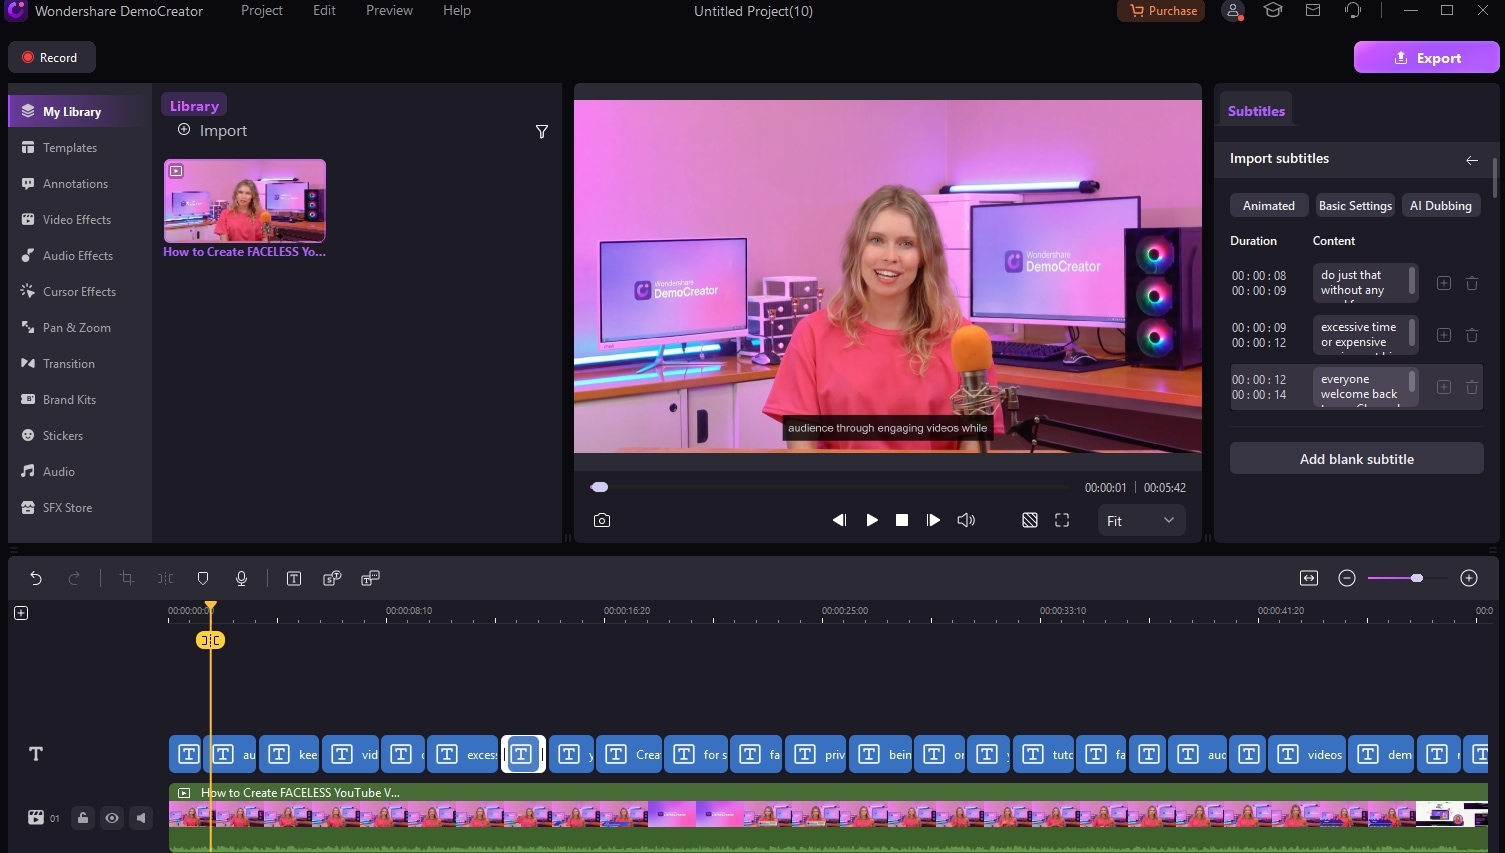
Task: Mute video track 01
Action: click(141, 818)
